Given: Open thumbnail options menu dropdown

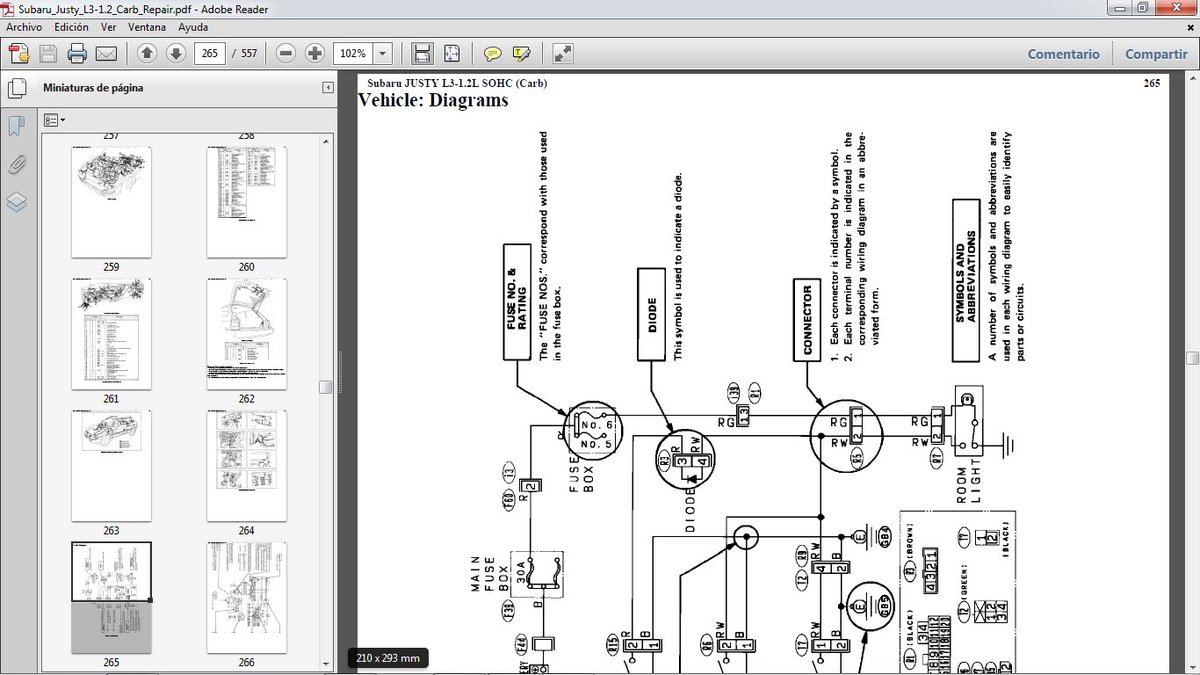Looking at the screenshot, I should (55, 120).
